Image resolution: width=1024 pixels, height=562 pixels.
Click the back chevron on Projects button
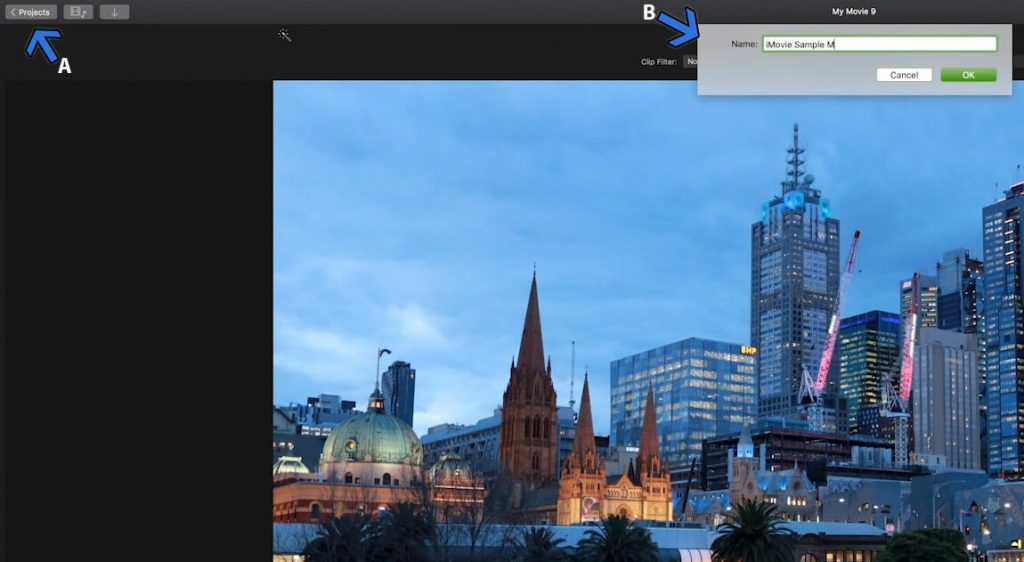pyautogui.click(x=13, y=12)
